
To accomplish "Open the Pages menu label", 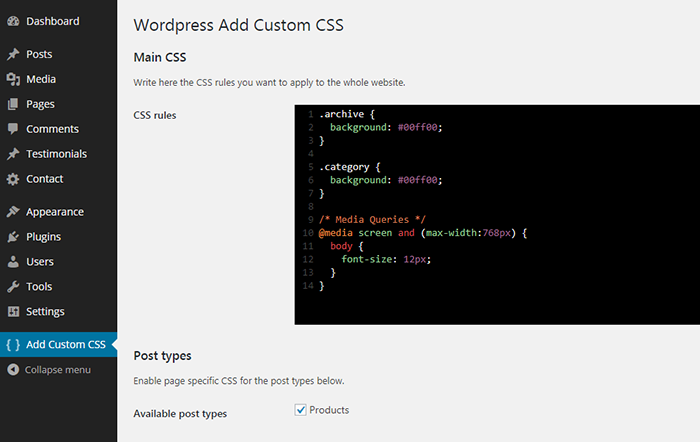I will (x=40, y=104).
